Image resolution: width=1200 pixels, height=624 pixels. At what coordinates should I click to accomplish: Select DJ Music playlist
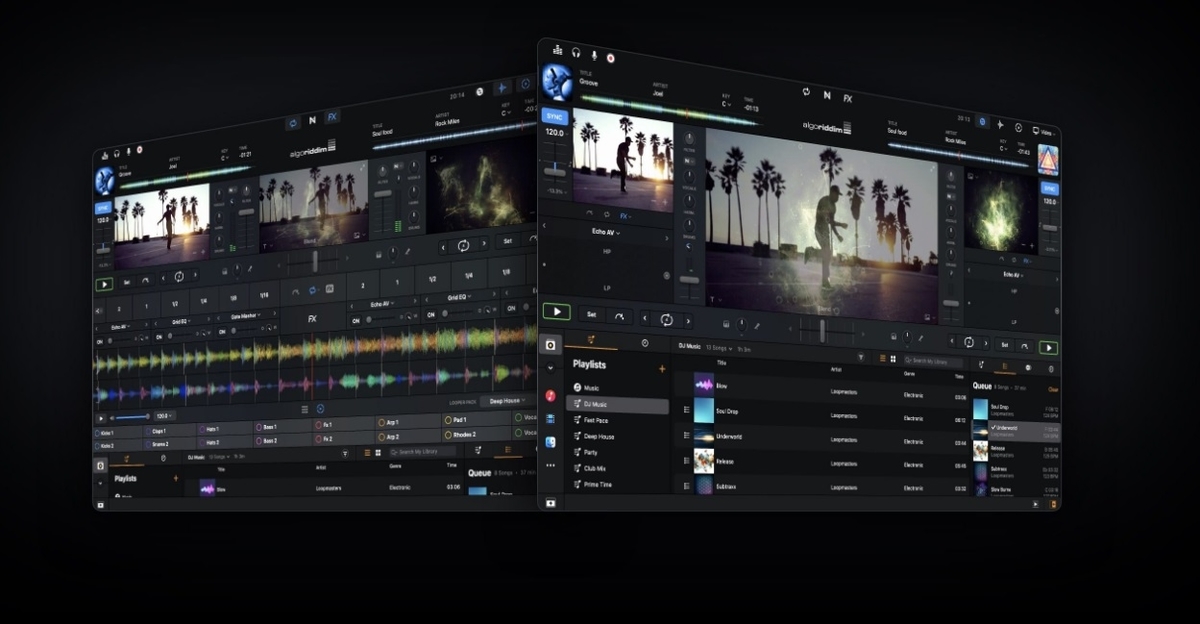tap(618, 404)
